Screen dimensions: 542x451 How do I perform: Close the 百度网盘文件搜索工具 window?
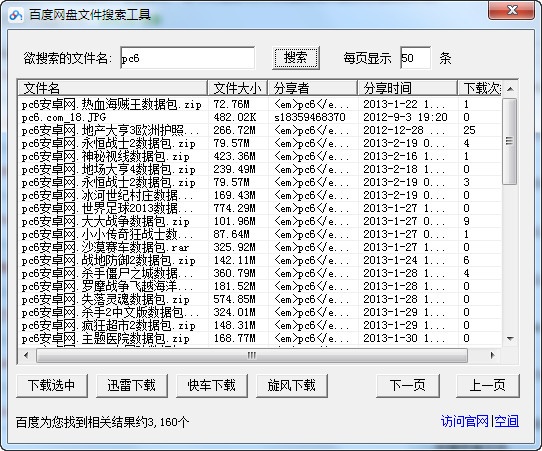click(512, 10)
